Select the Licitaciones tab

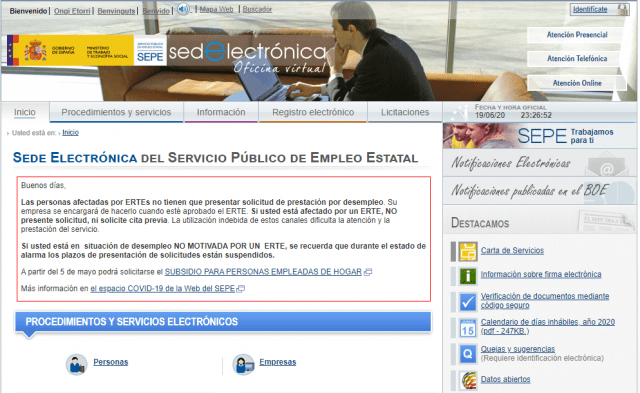[405, 112]
